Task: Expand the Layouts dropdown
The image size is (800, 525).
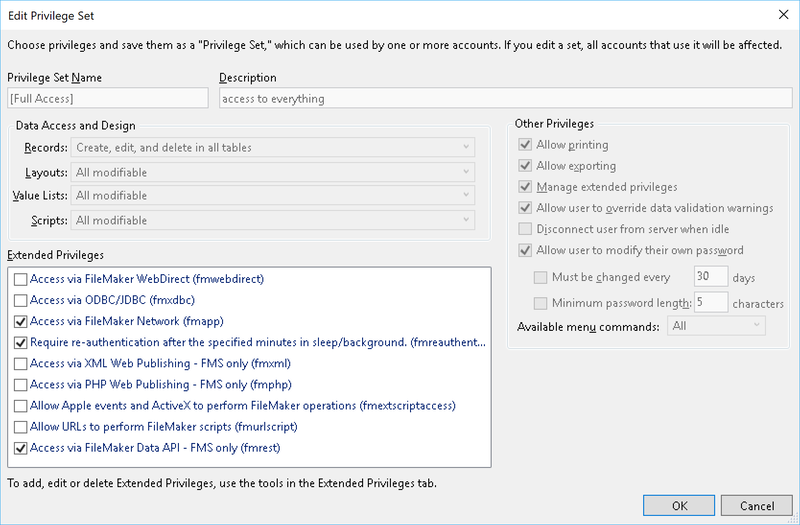Action: pos(273,172)
